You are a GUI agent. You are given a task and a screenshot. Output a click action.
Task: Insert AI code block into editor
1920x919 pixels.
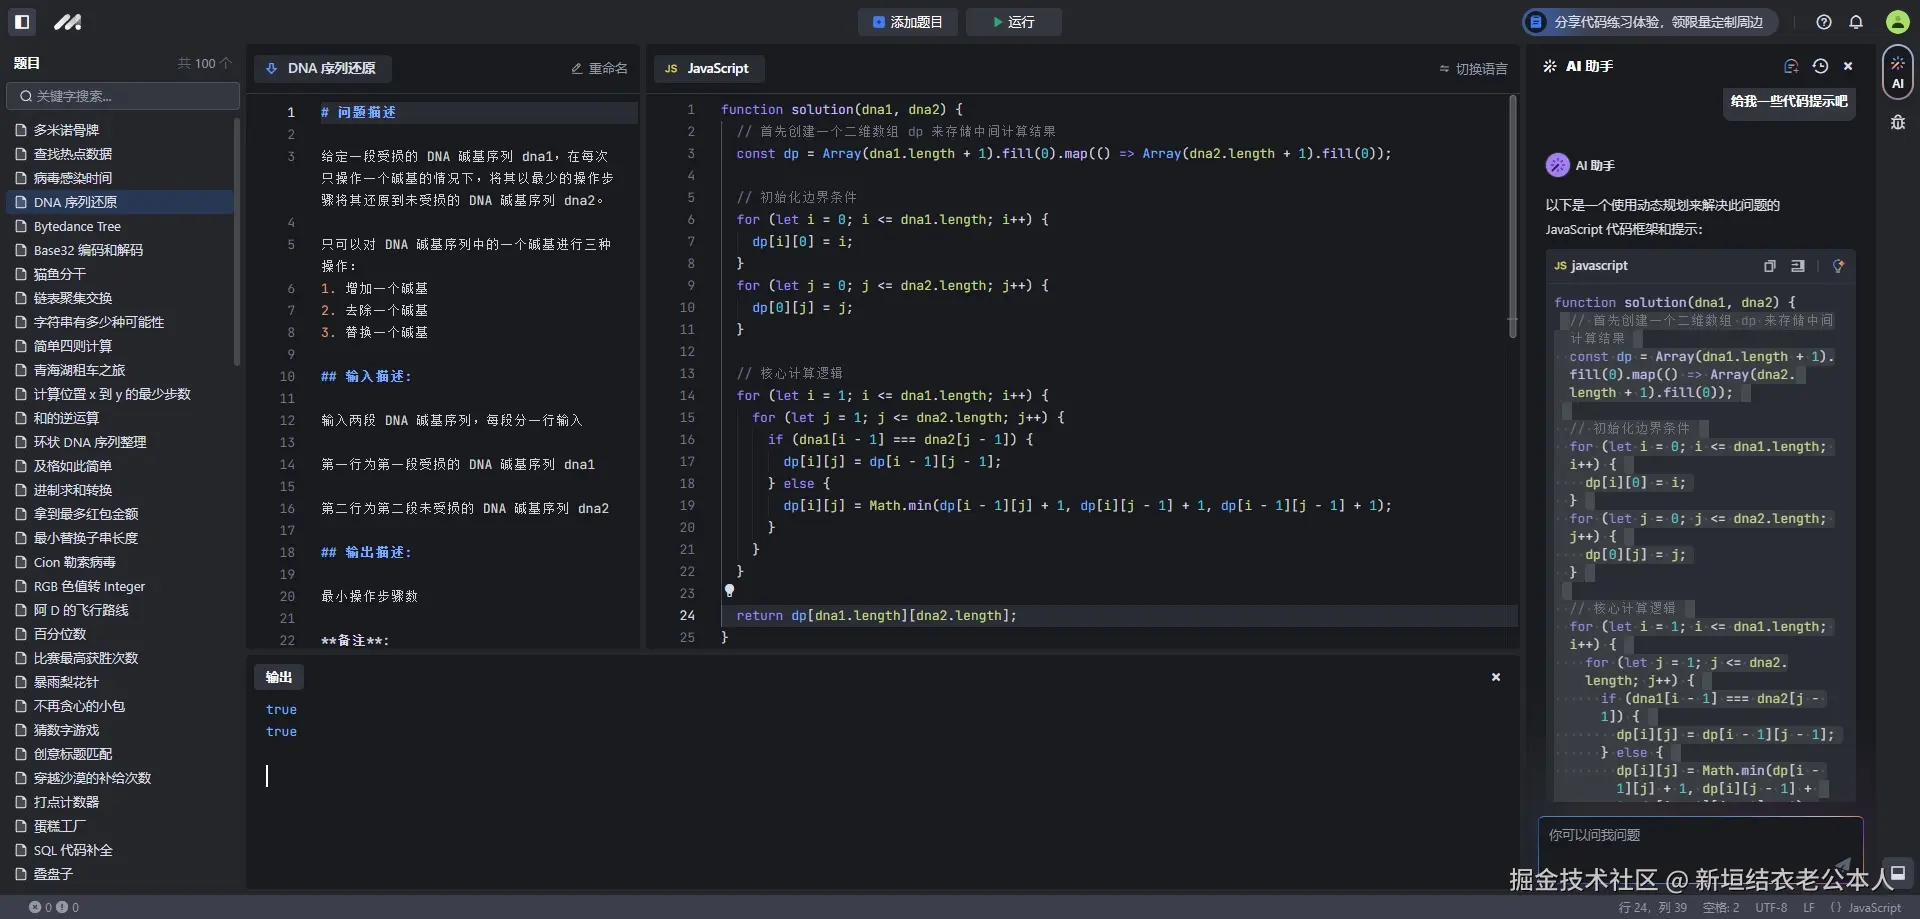pyautogui.click(x=1798, y=266)
